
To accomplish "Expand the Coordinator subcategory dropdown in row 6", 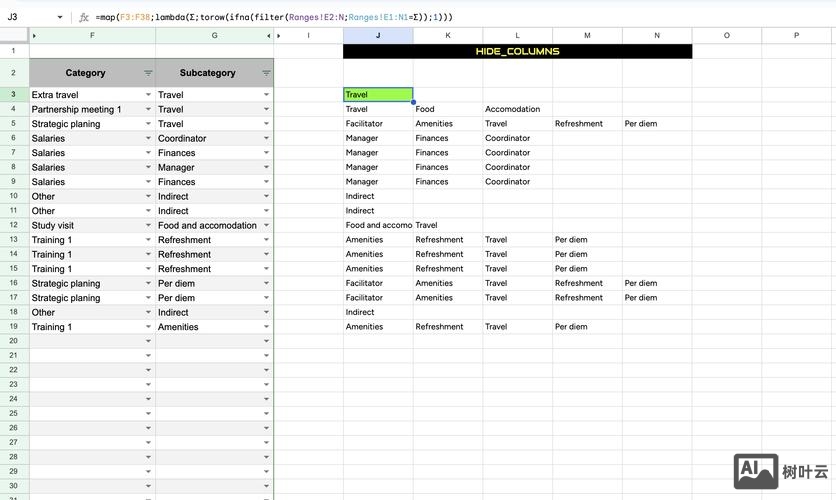I will [x=266, y=139].
